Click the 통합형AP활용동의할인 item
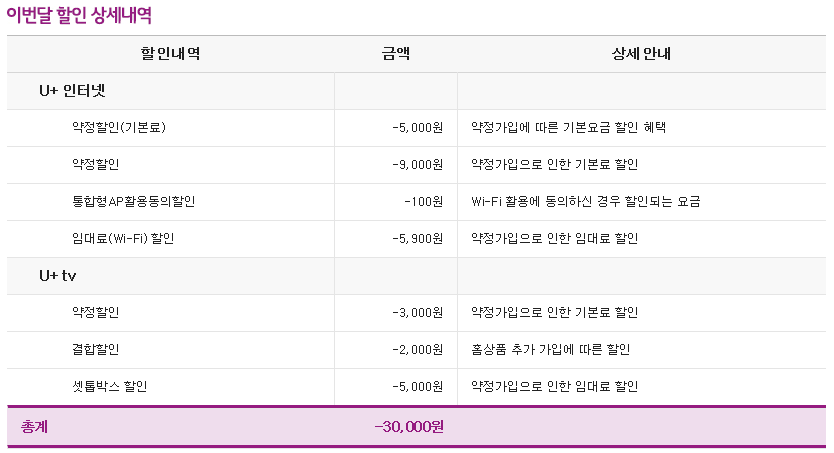This screenshot has height=453, width=834. point(133,202)
